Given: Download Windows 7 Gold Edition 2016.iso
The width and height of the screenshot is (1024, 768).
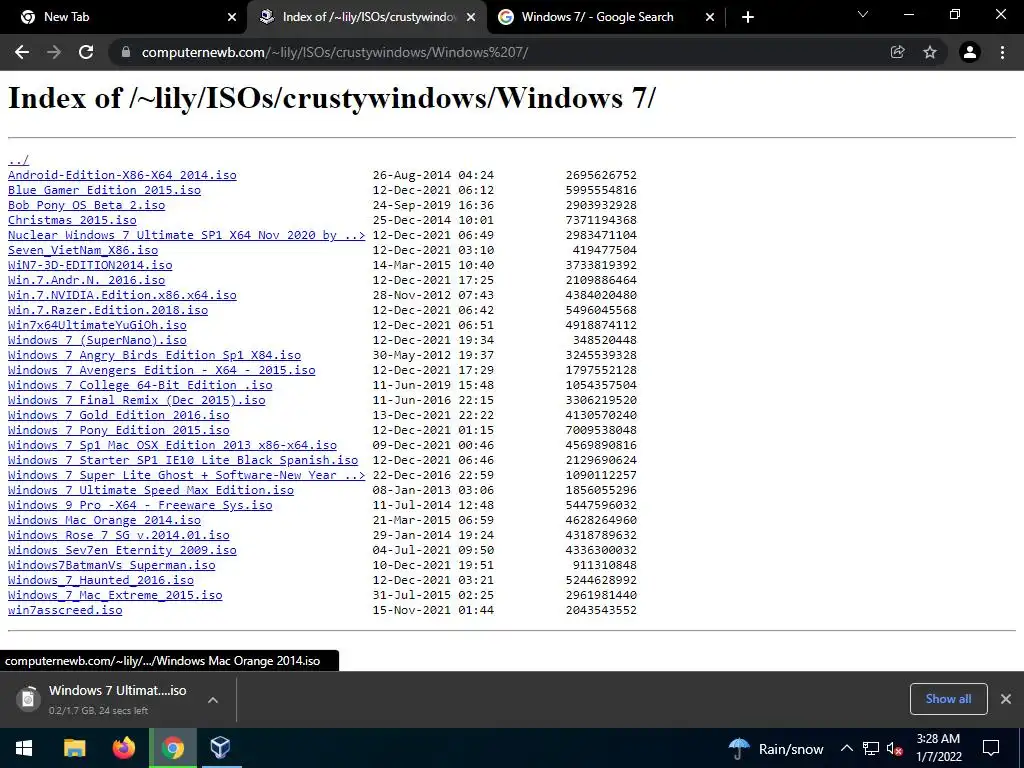Looking at the screenshot, I should coord(119,415).
